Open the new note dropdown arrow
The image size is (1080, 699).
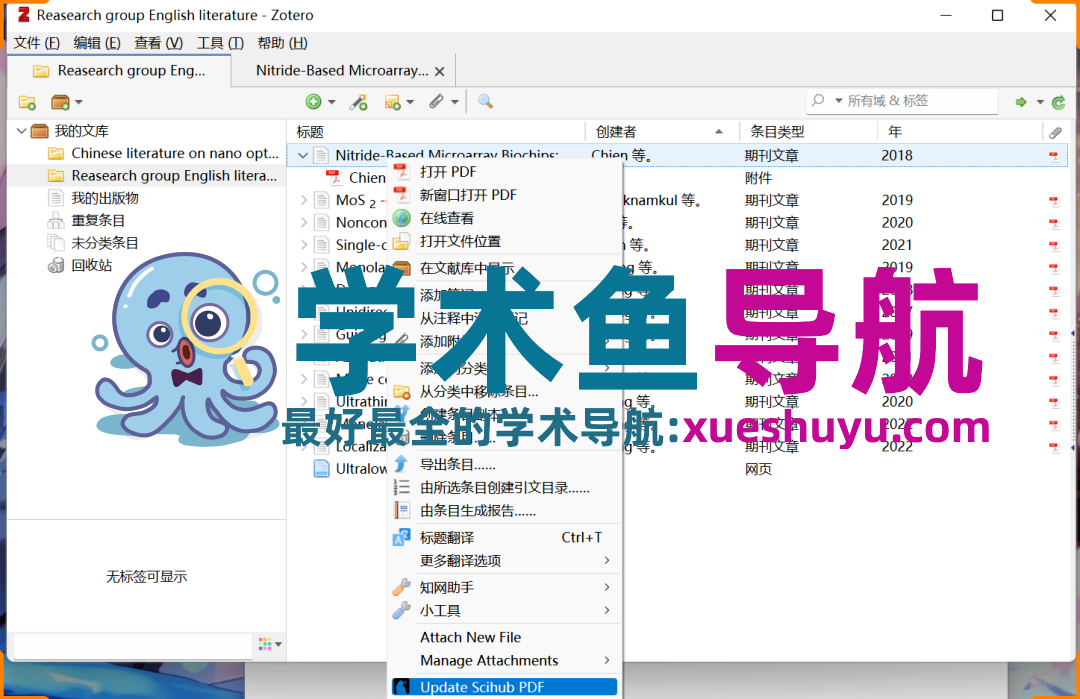click(411, 102)
